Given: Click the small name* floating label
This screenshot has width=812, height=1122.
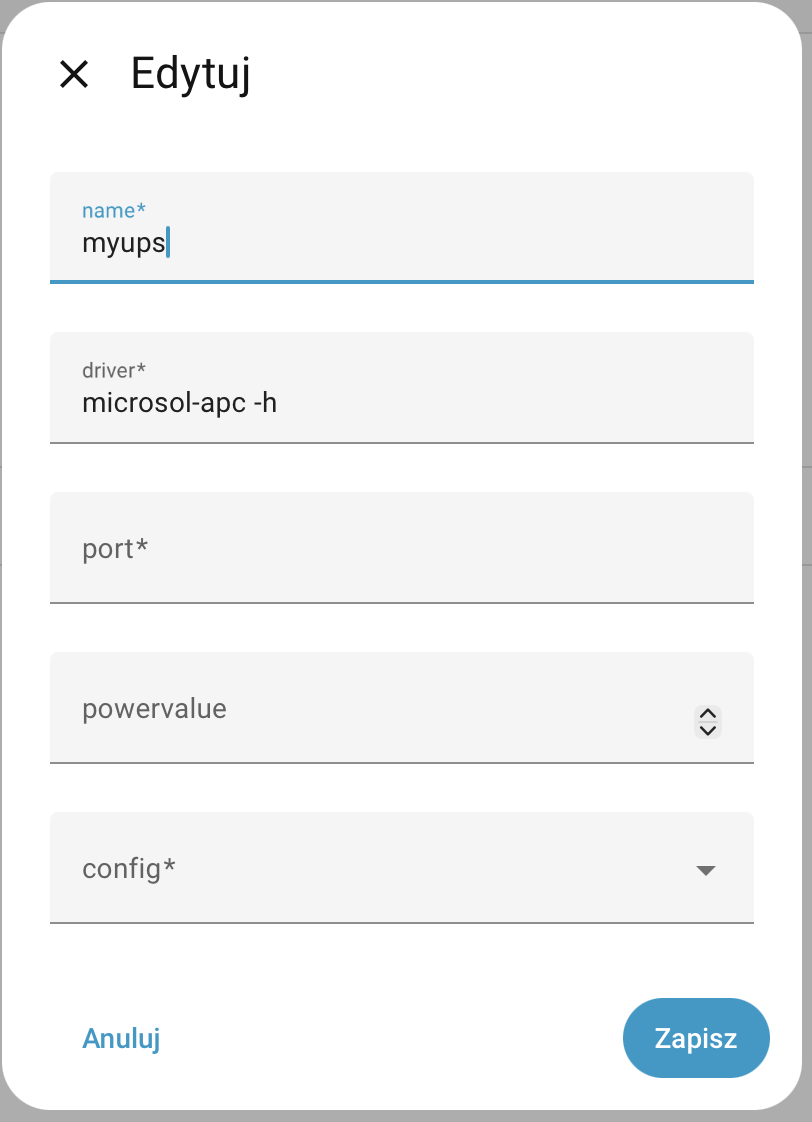Looking at the screenshot, I should tap(114, 210).
